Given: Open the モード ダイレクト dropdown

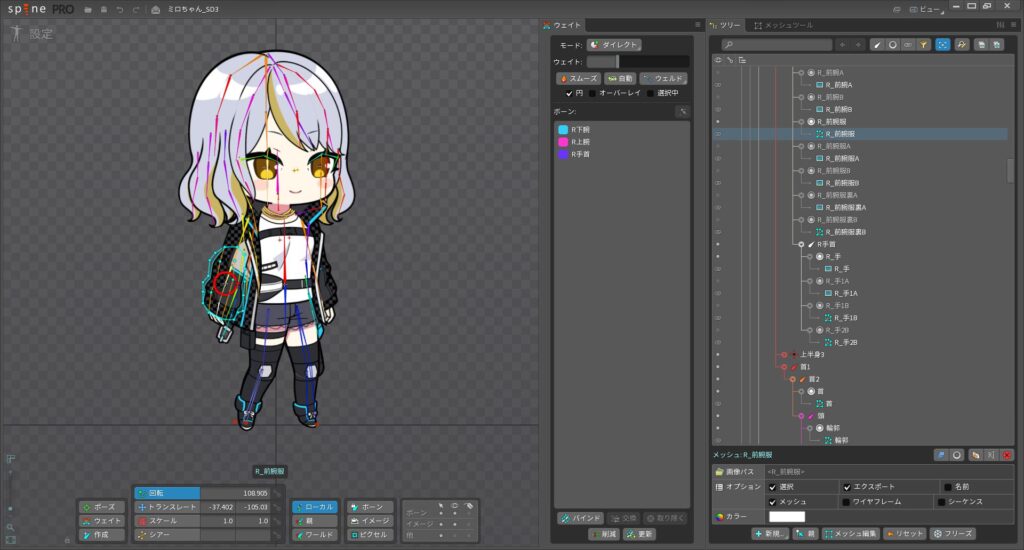Looking at the screenshot, I should click(x=614, y=44).
